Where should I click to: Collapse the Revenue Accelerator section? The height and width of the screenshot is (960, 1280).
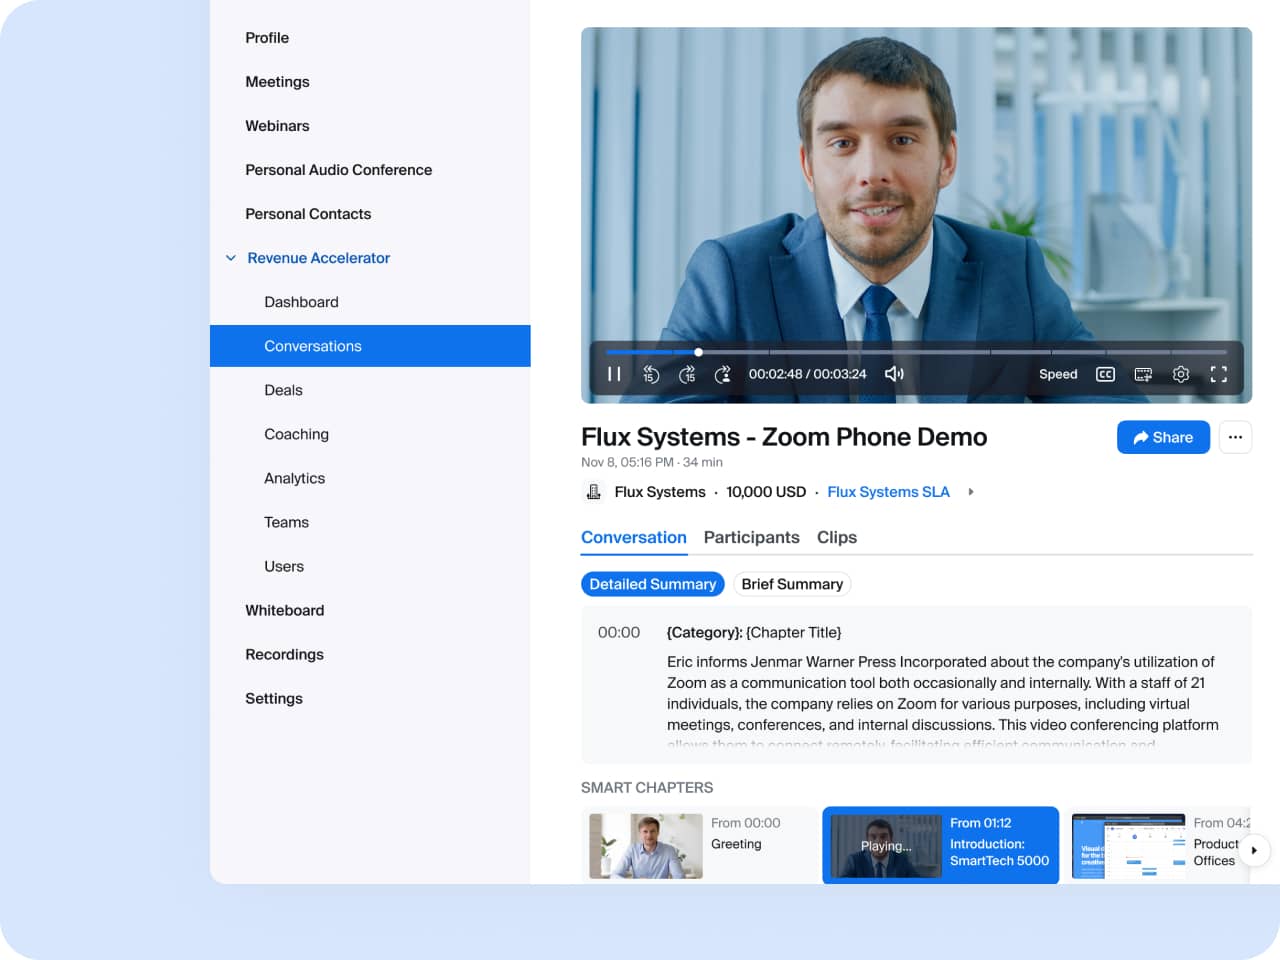pyautogui.click(x=231, y=258)
